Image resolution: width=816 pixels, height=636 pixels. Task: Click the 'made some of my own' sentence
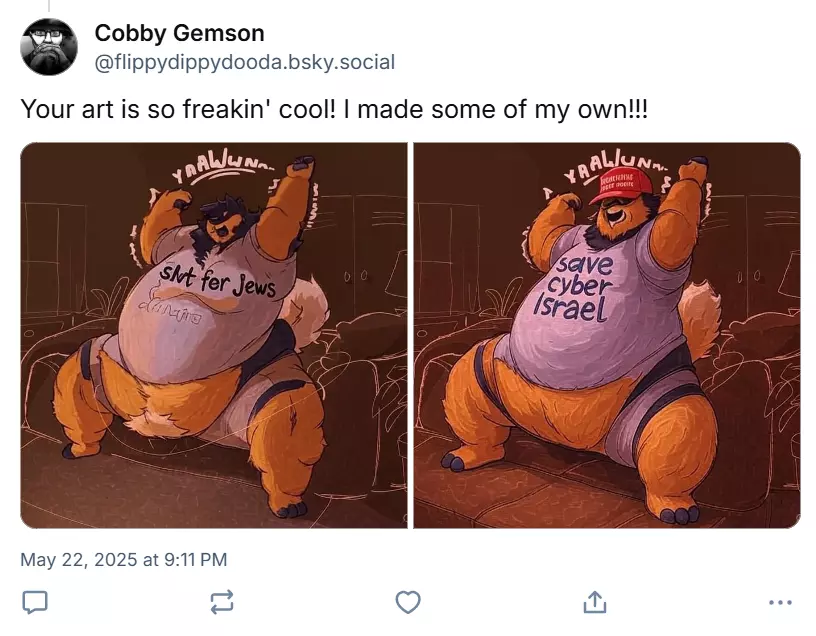(x=495, y=110)
